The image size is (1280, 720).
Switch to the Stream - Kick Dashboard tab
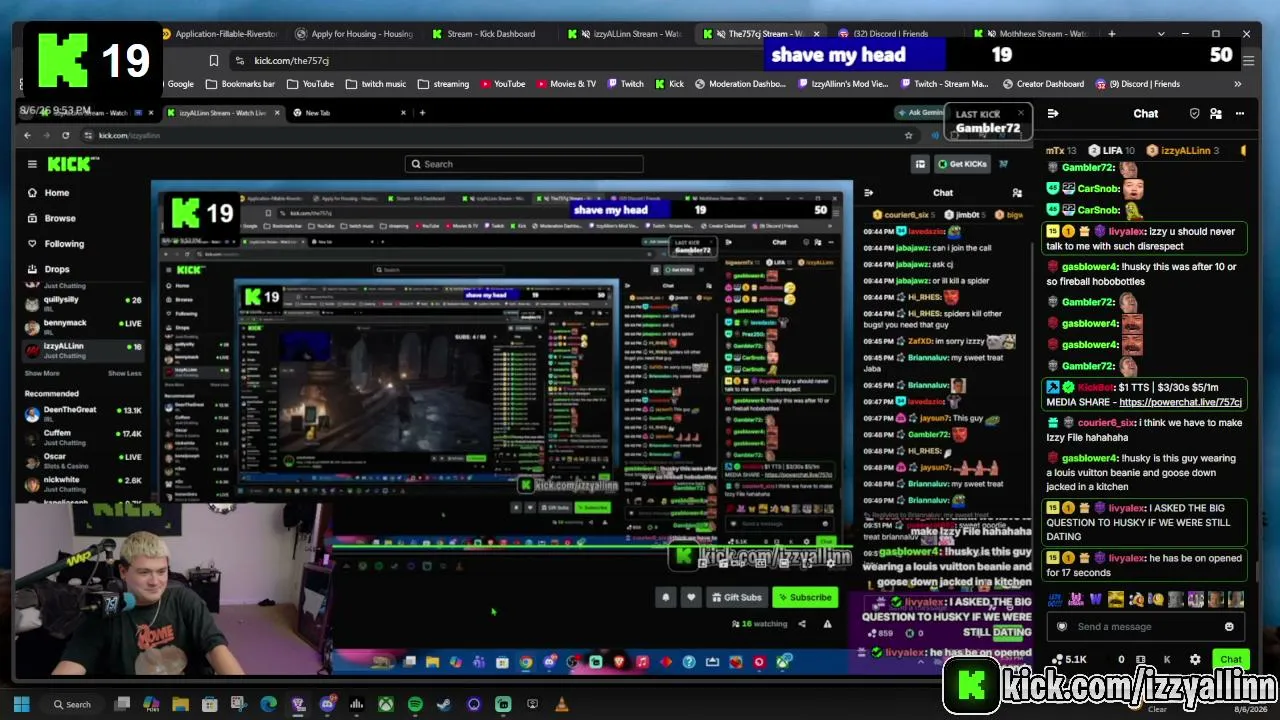pos(490,34)
